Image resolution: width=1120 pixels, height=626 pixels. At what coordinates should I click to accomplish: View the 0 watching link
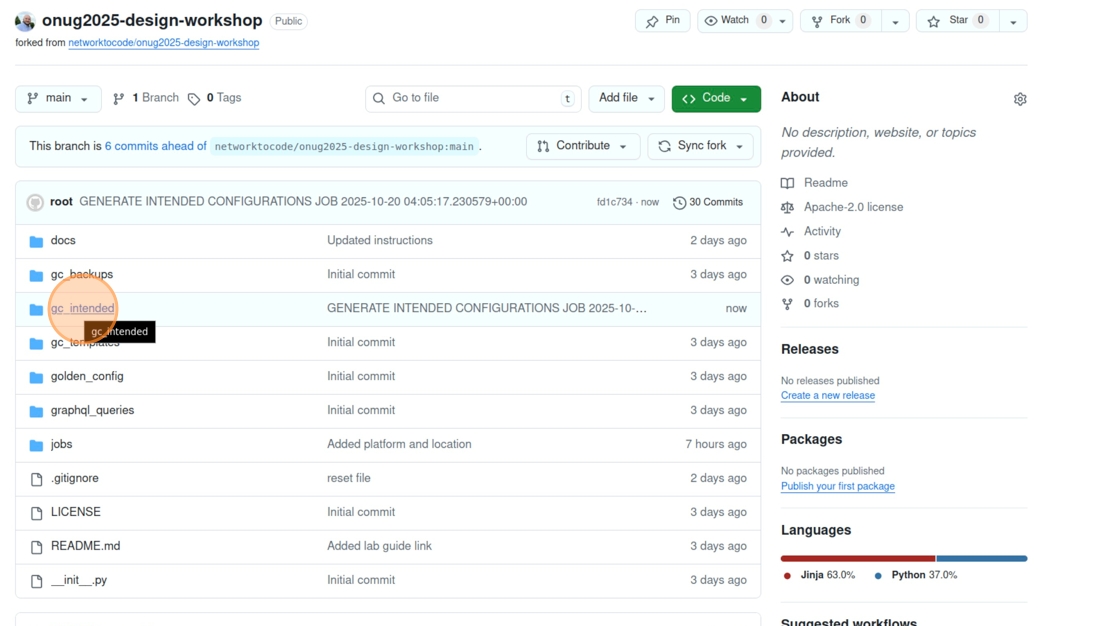831,280
